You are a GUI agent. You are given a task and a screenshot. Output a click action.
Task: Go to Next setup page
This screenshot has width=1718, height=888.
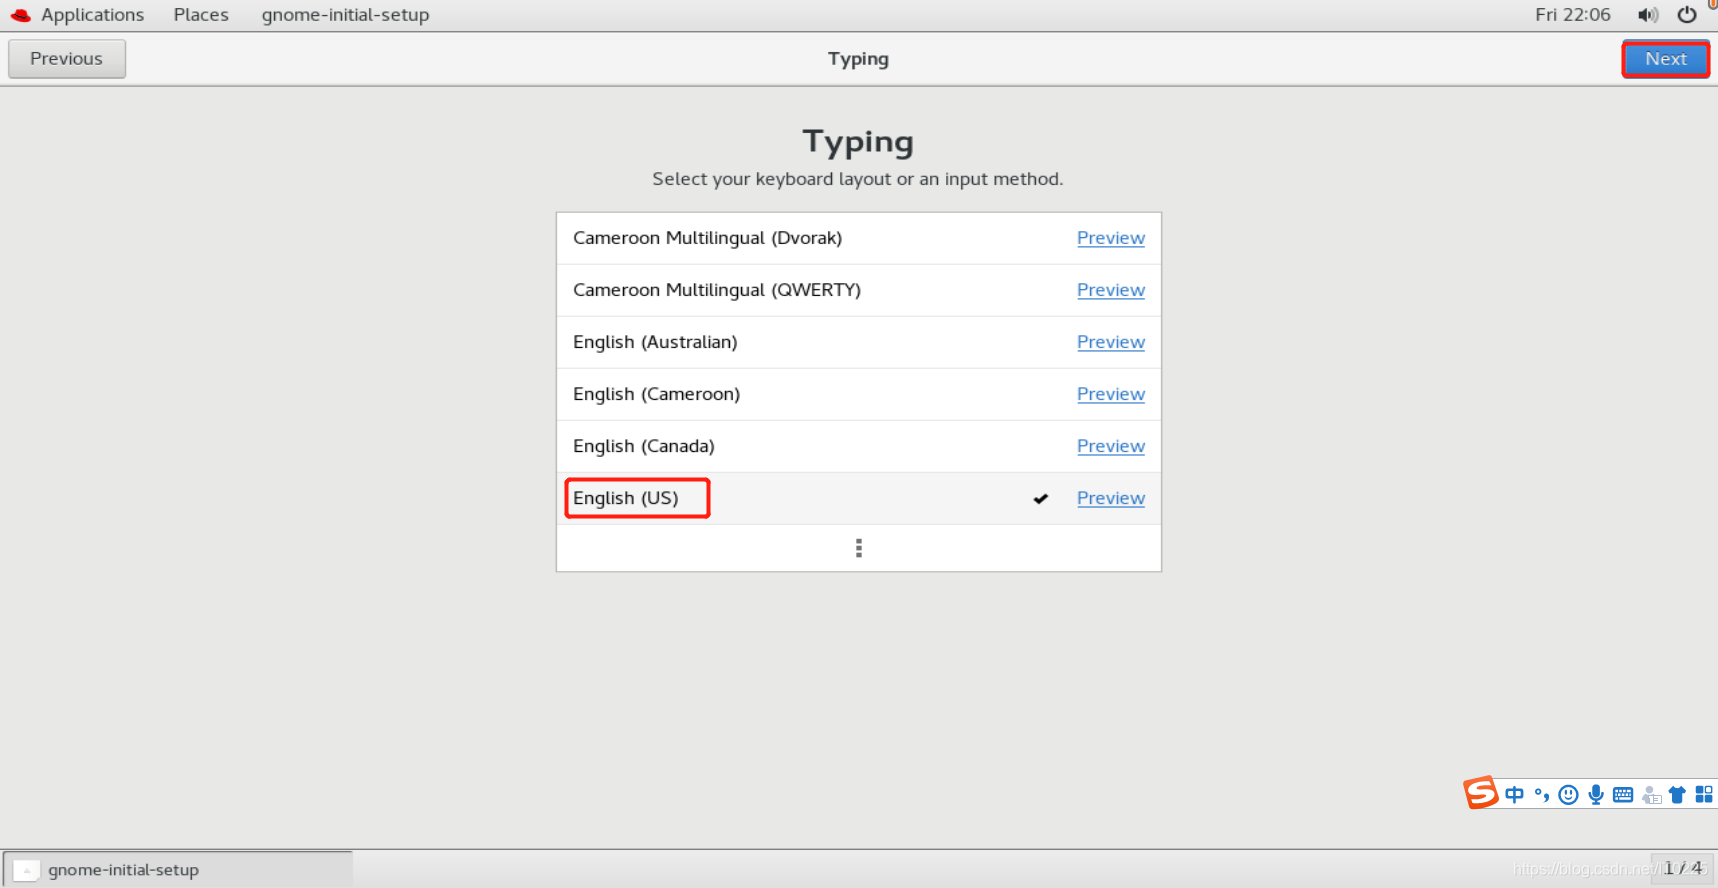coord(1666,59)
